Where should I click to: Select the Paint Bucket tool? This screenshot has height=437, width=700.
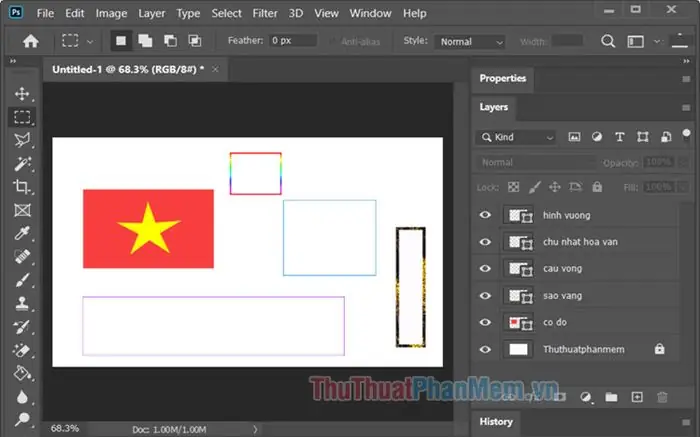(x=22, y=373)
